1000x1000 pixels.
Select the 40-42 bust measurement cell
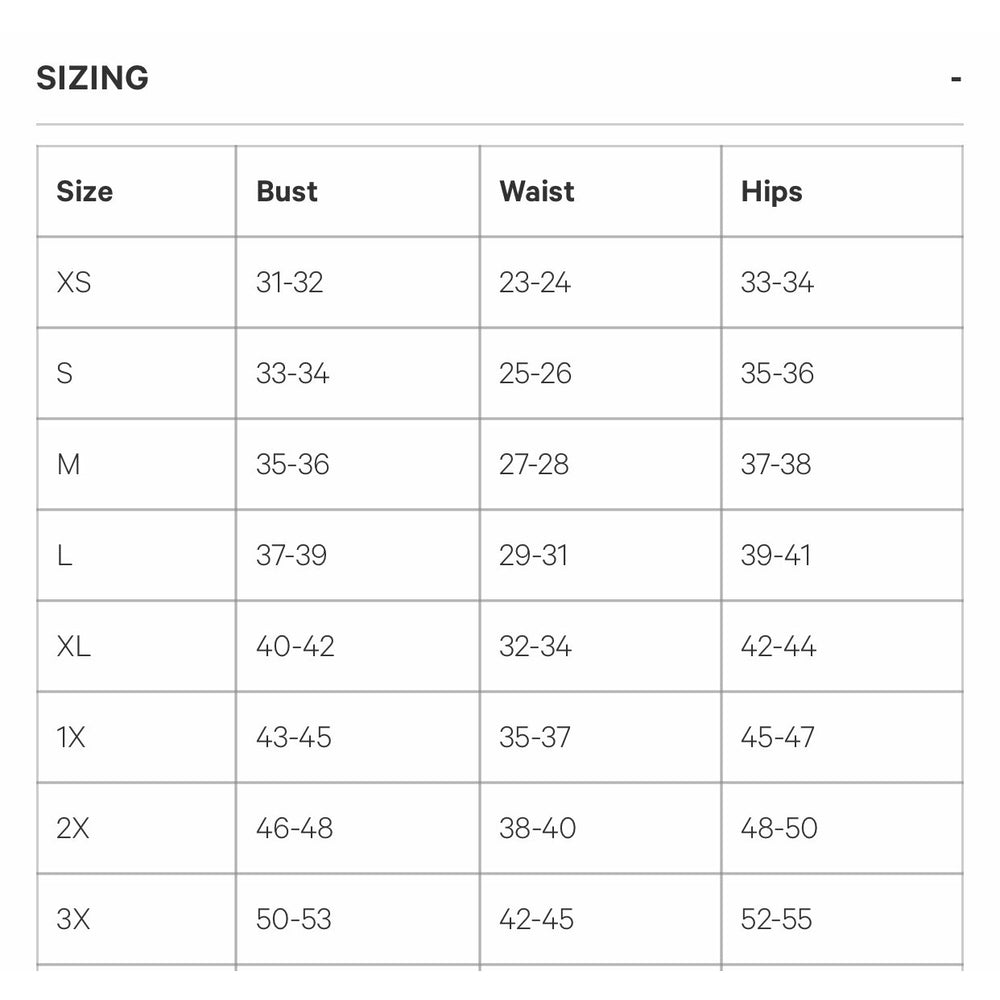[x=295, y=647]
